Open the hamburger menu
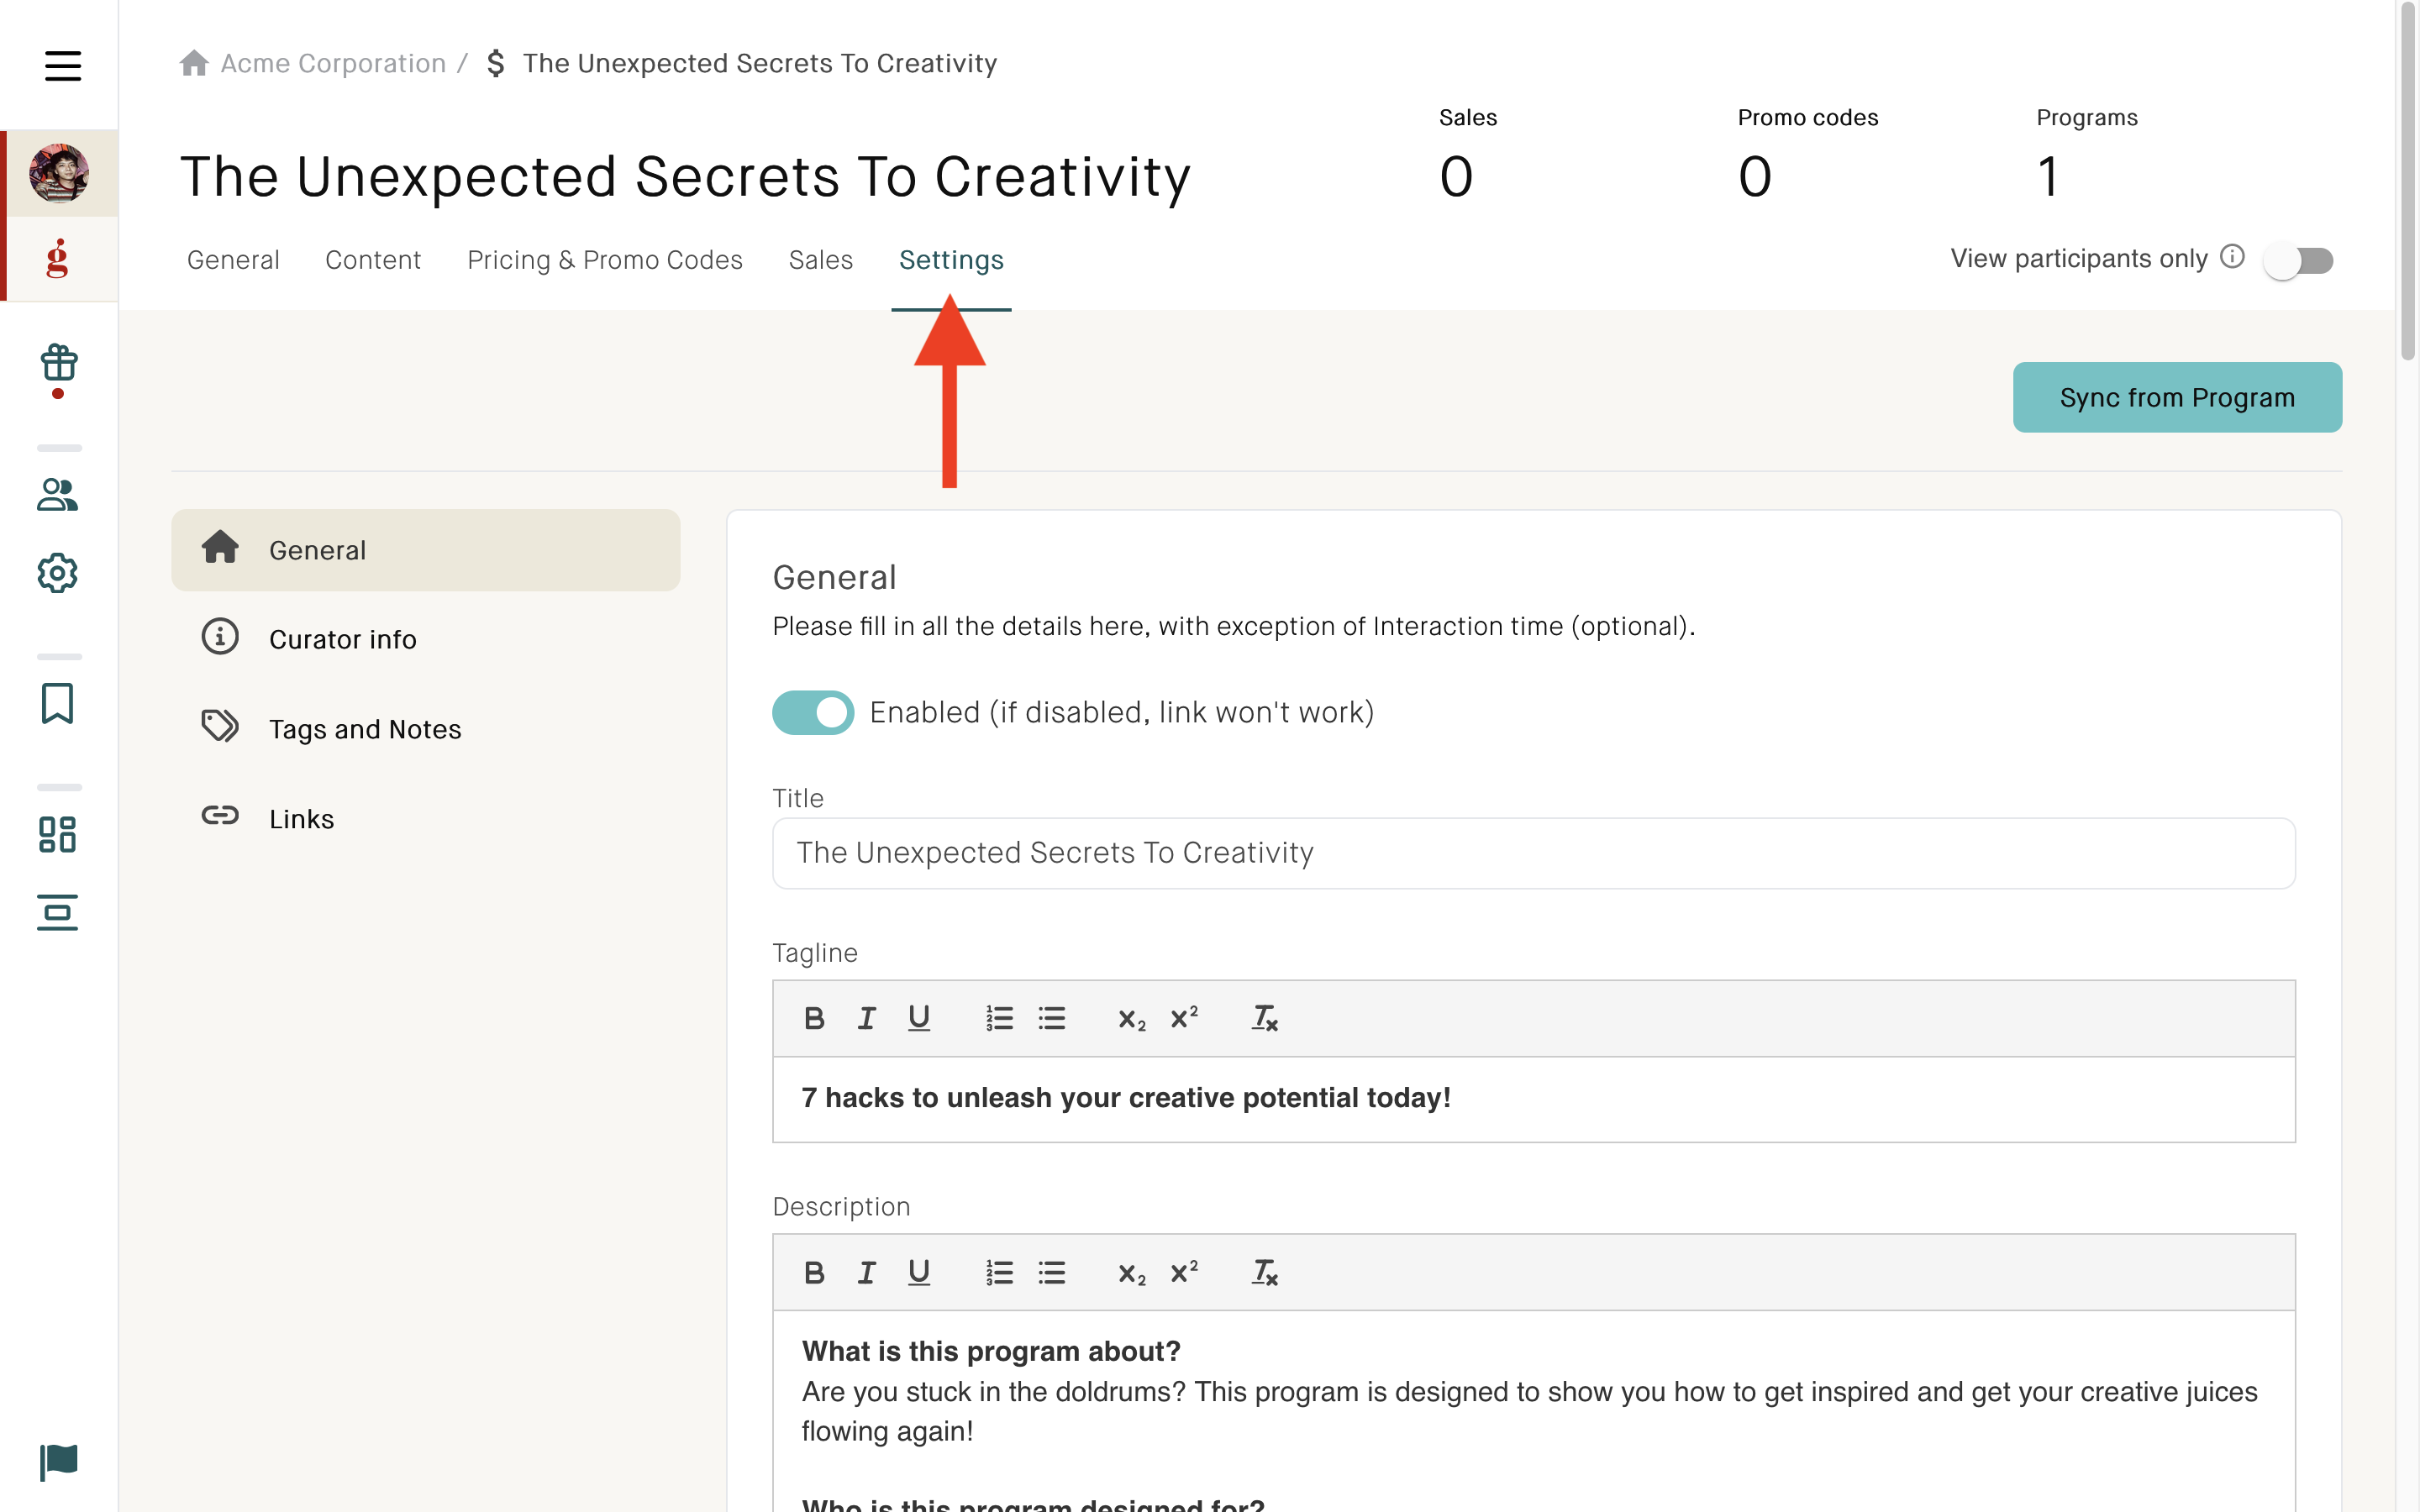The image size is (2420, 1512). [62, 66]
